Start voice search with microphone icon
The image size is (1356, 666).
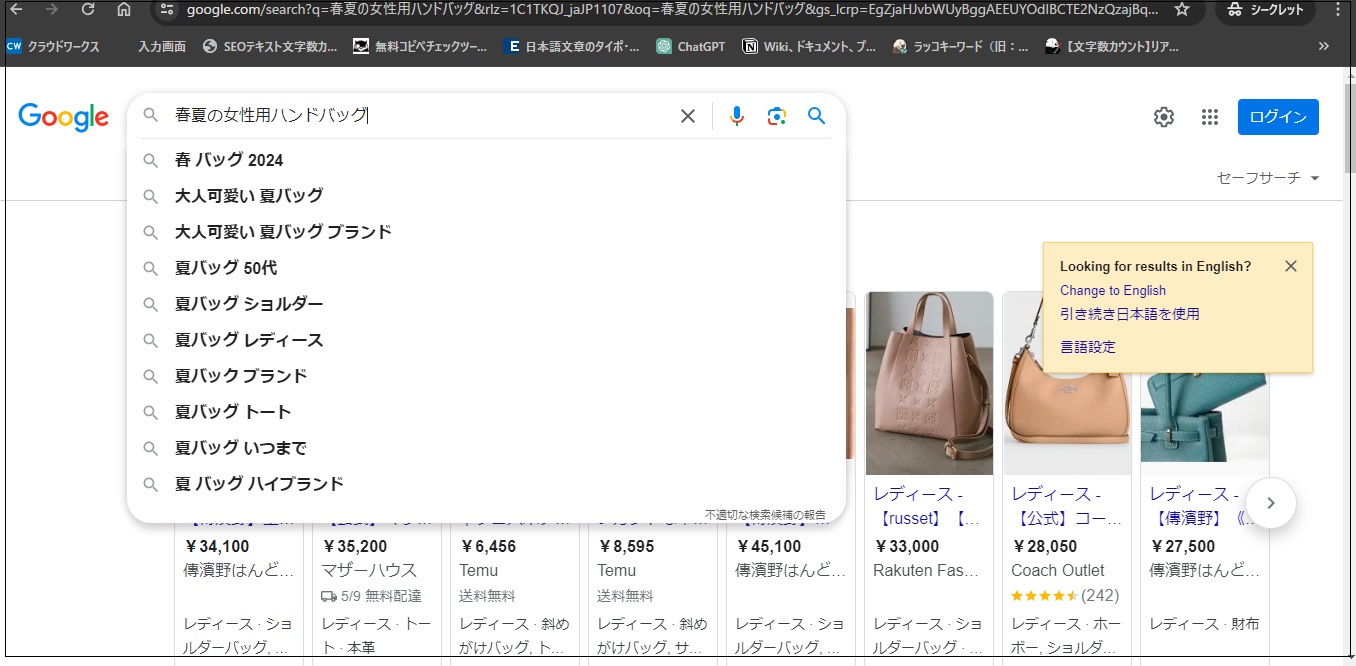point(737,116)
